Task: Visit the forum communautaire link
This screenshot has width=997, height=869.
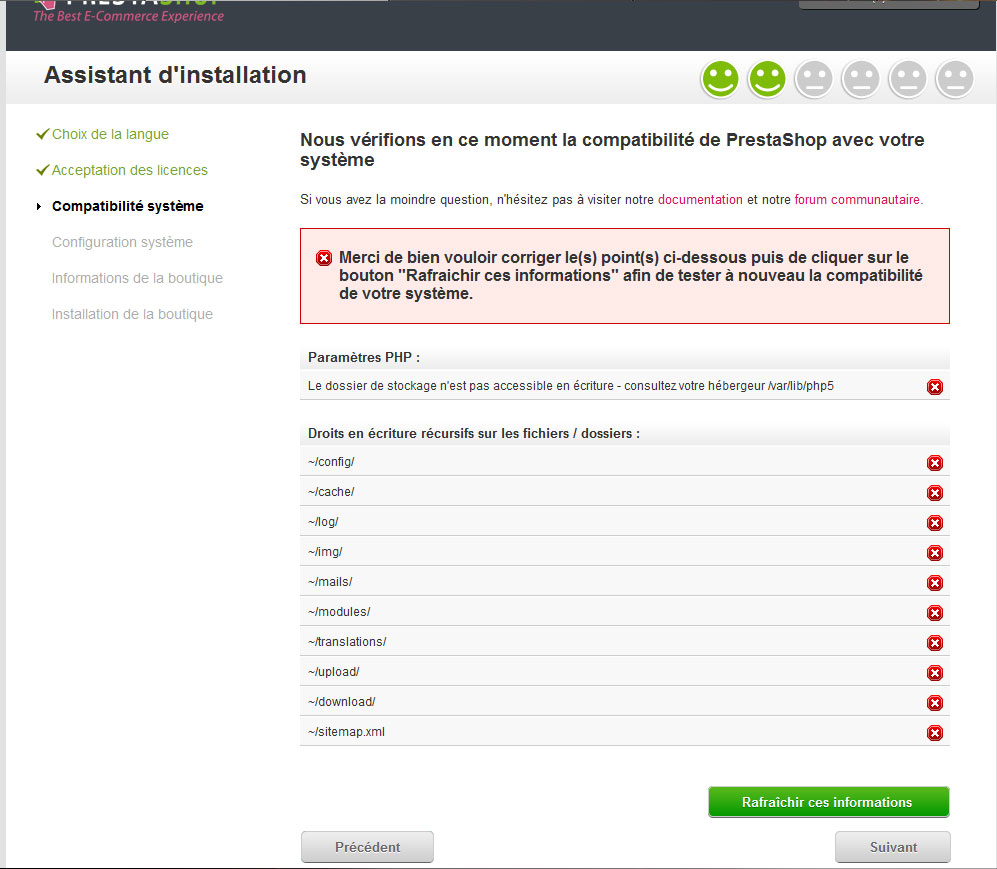Action: 857,200
